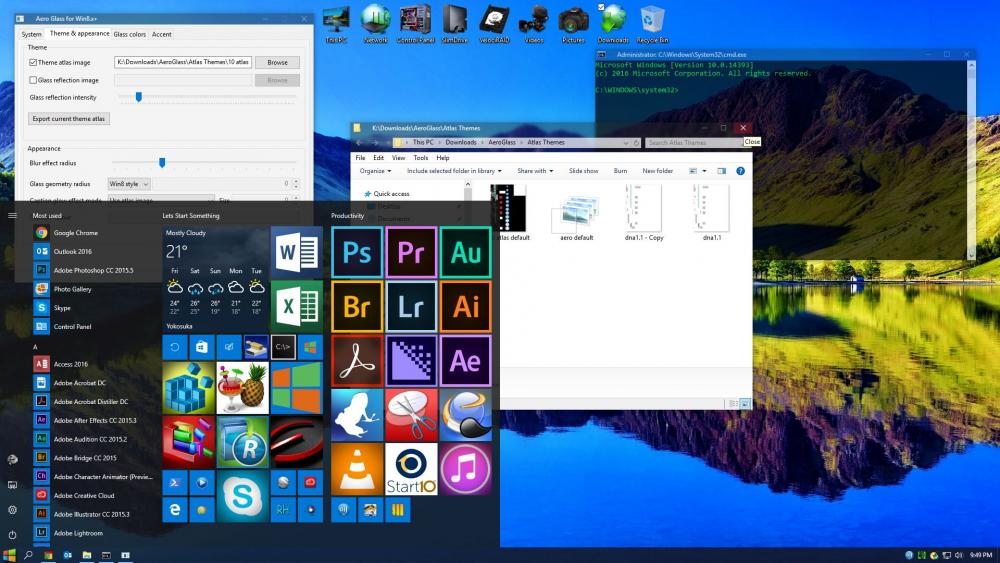
Task: Enable the Glass reflection image checkbox
Action: tap(33, 80)
